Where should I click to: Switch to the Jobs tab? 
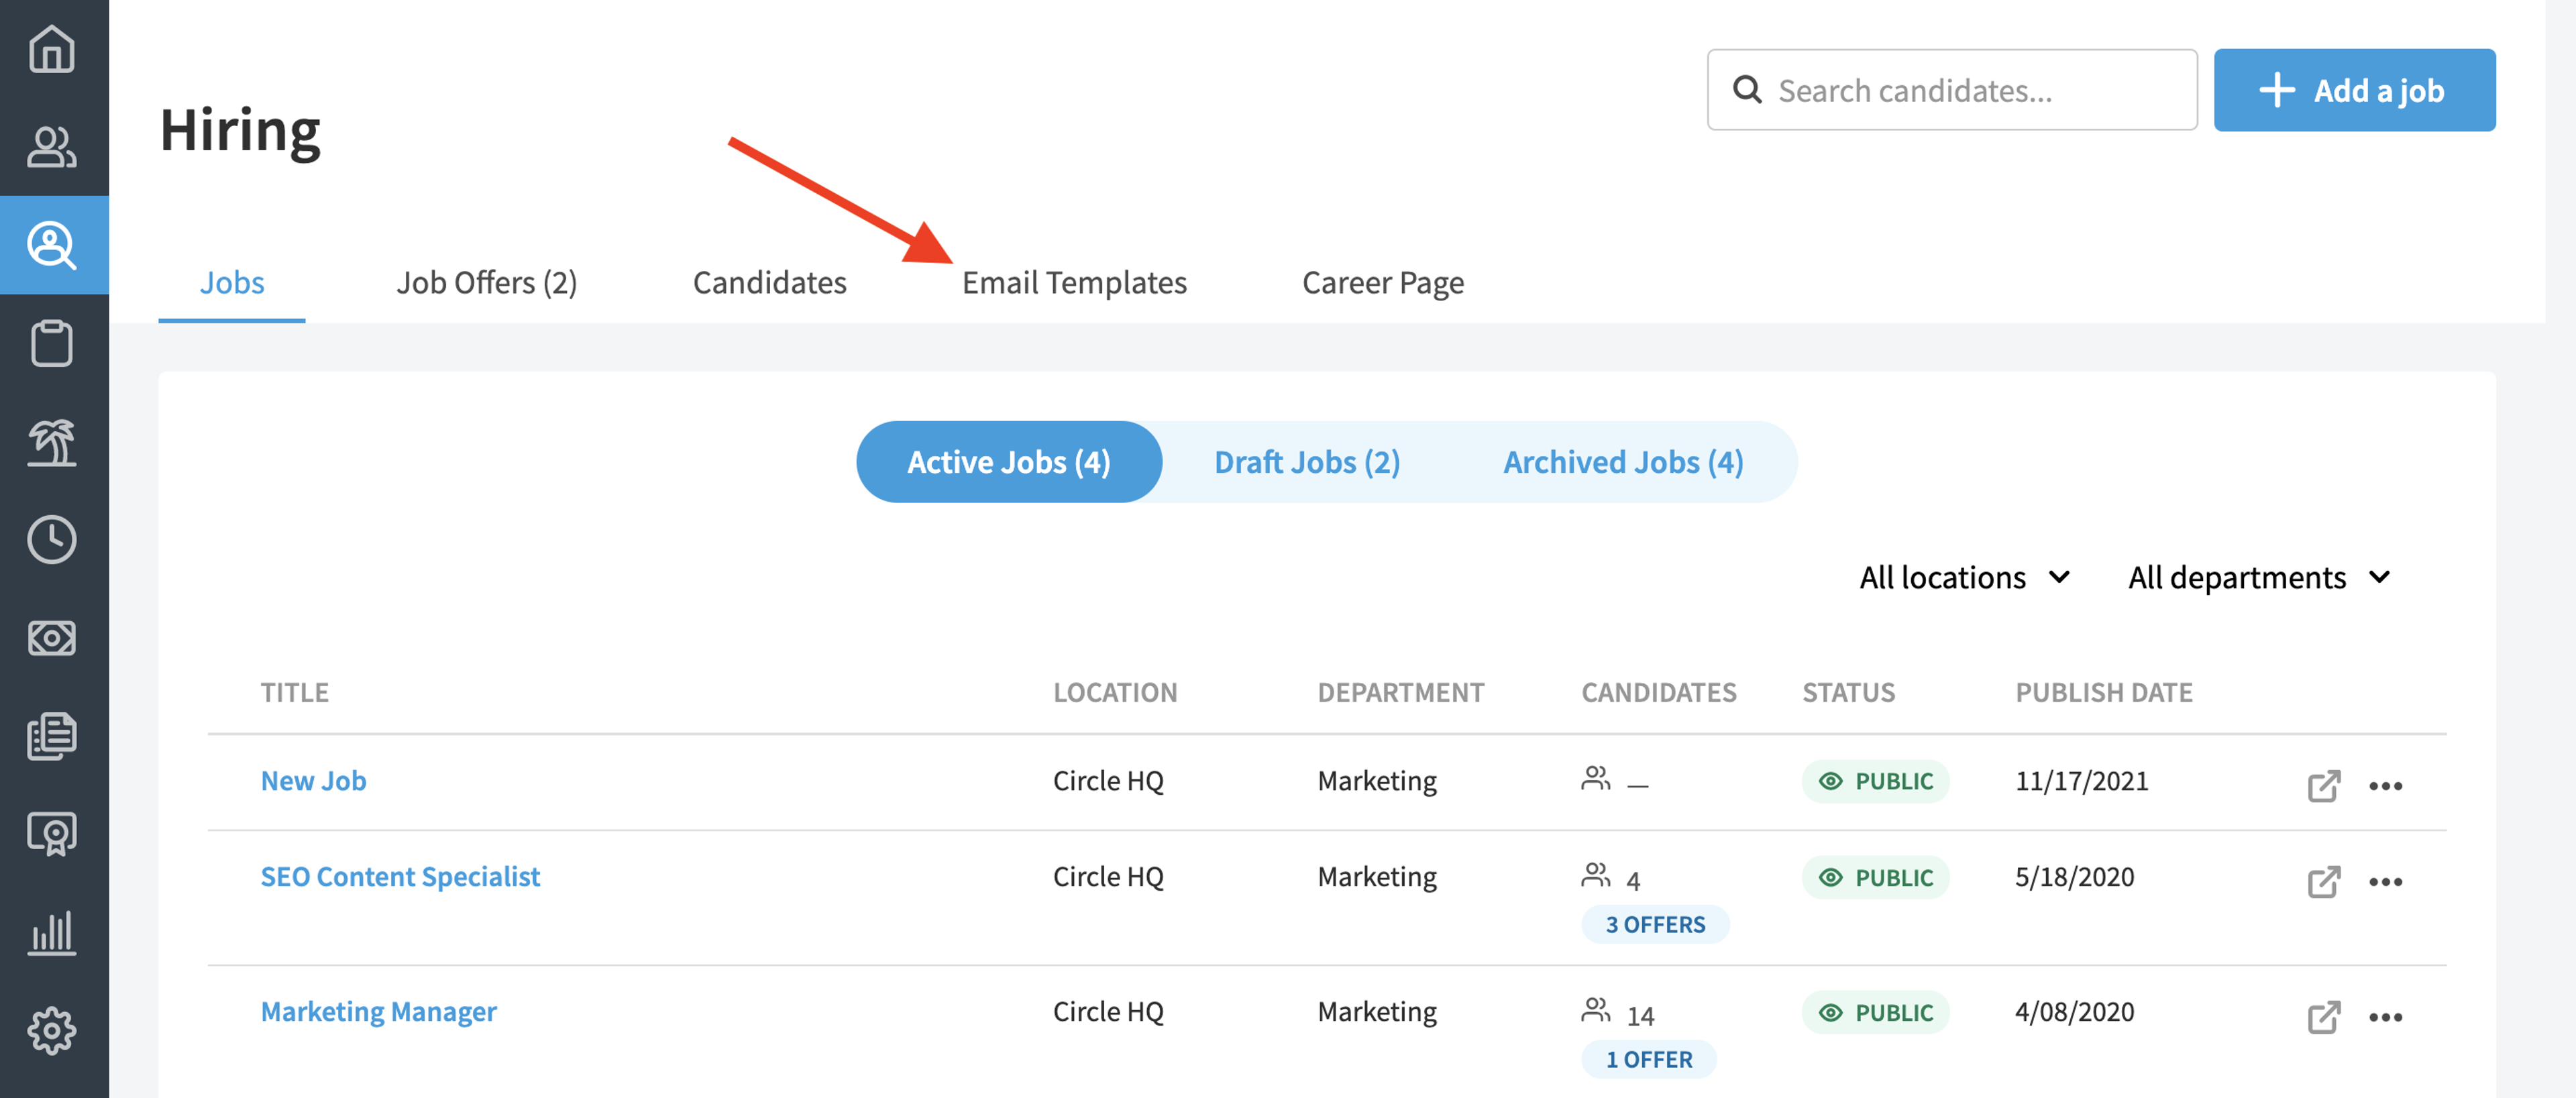click(232, 282)
